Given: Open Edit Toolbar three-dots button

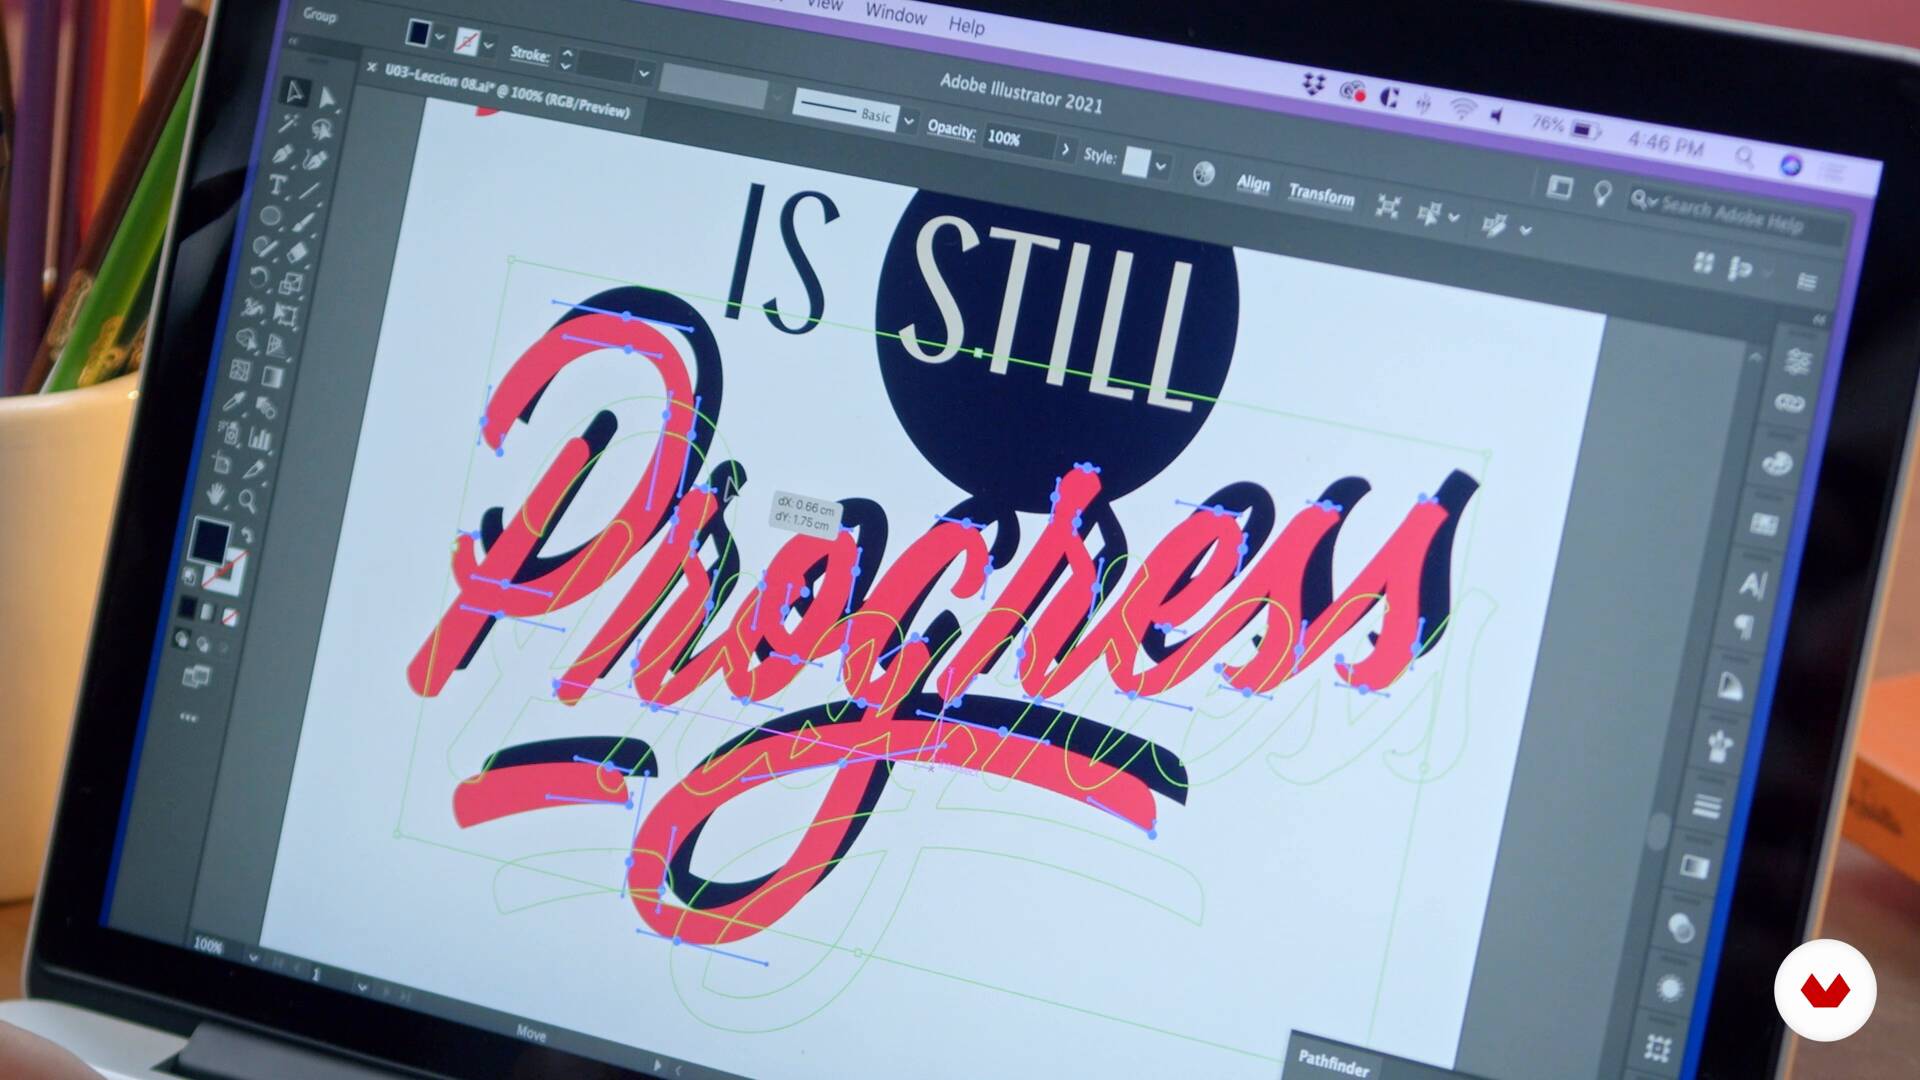Looking at the screenshot, I should pyautogui.click(x=188, y=717).
